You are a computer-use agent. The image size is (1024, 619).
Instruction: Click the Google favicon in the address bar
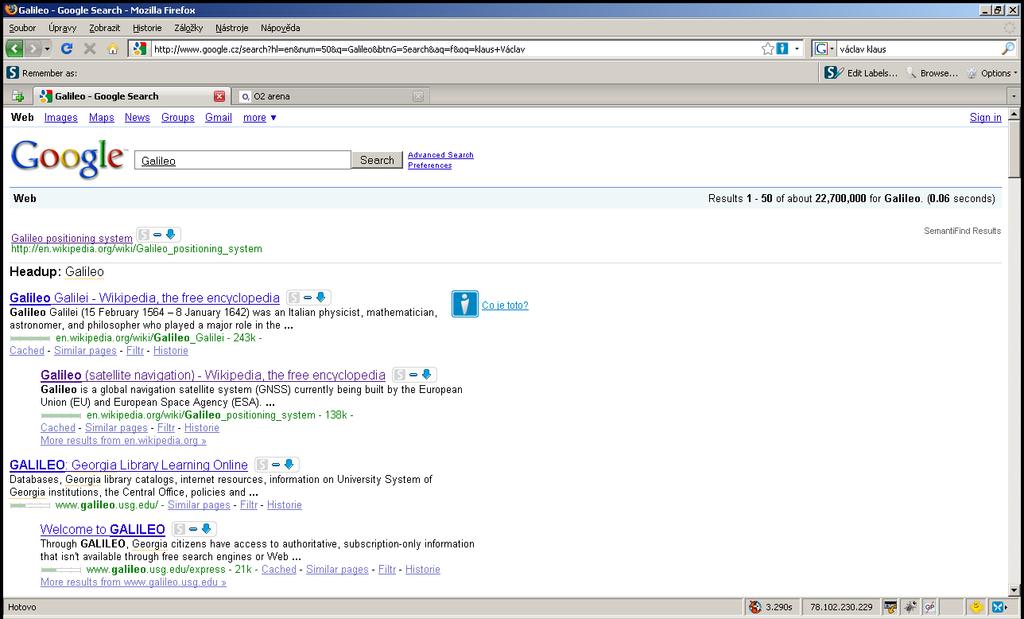pos(139,49)
